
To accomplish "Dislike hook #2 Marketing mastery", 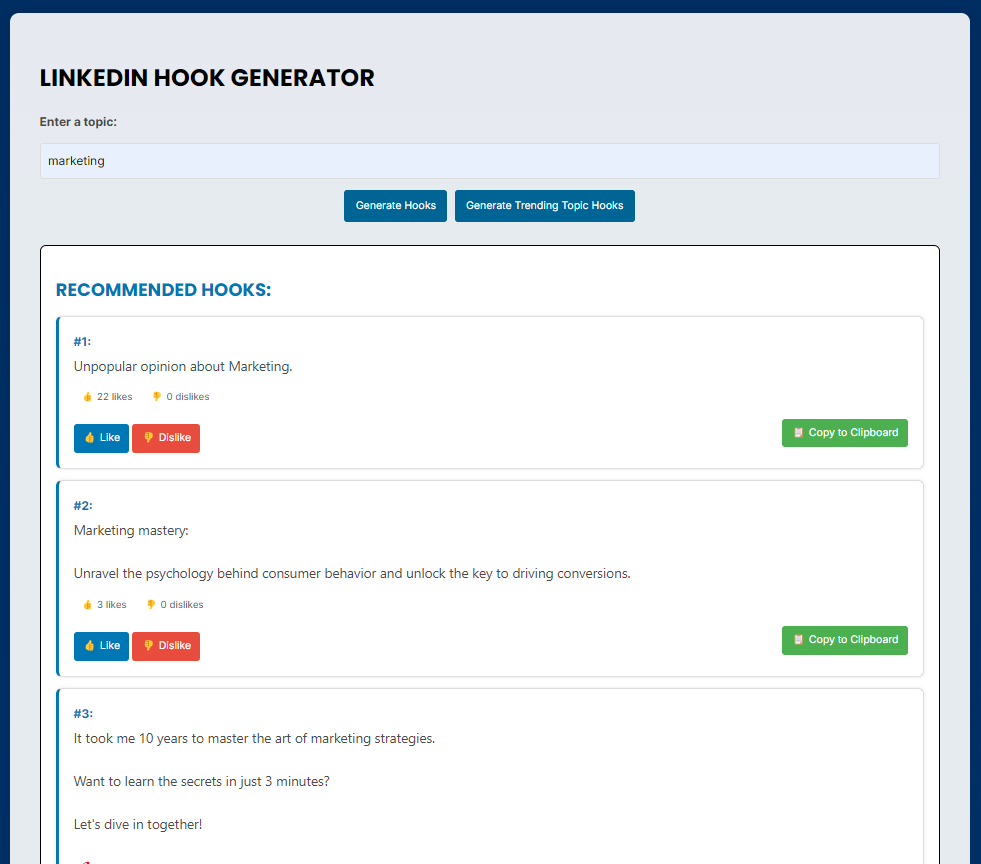I will 166,646.
